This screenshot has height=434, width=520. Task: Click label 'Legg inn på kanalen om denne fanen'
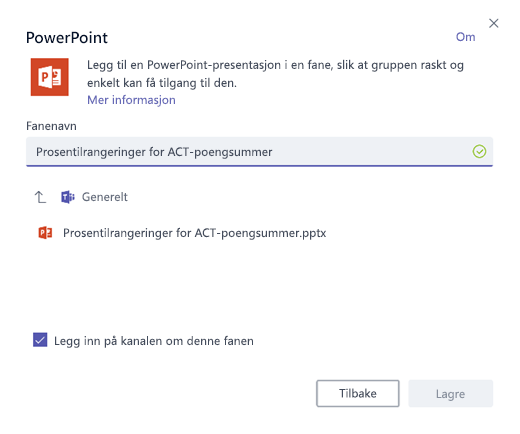[154, 341]
